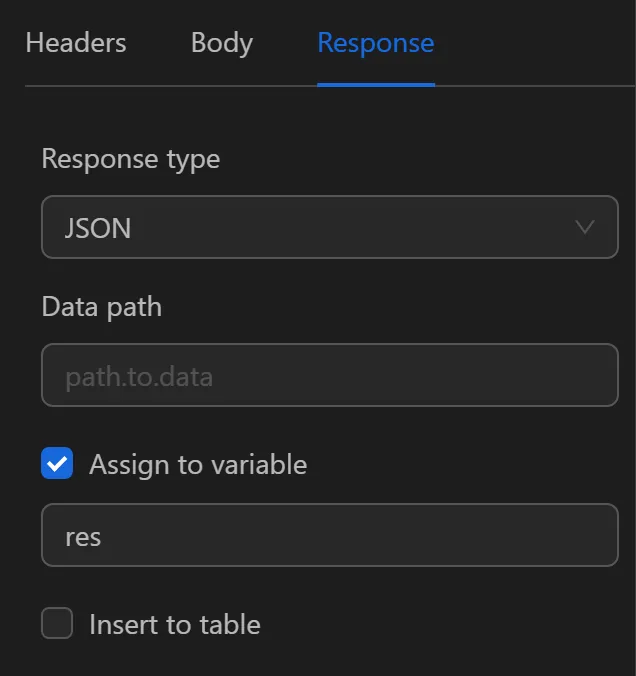
Task: Enable the Insert to table checkbox
Action: click(x=57, y=624)
